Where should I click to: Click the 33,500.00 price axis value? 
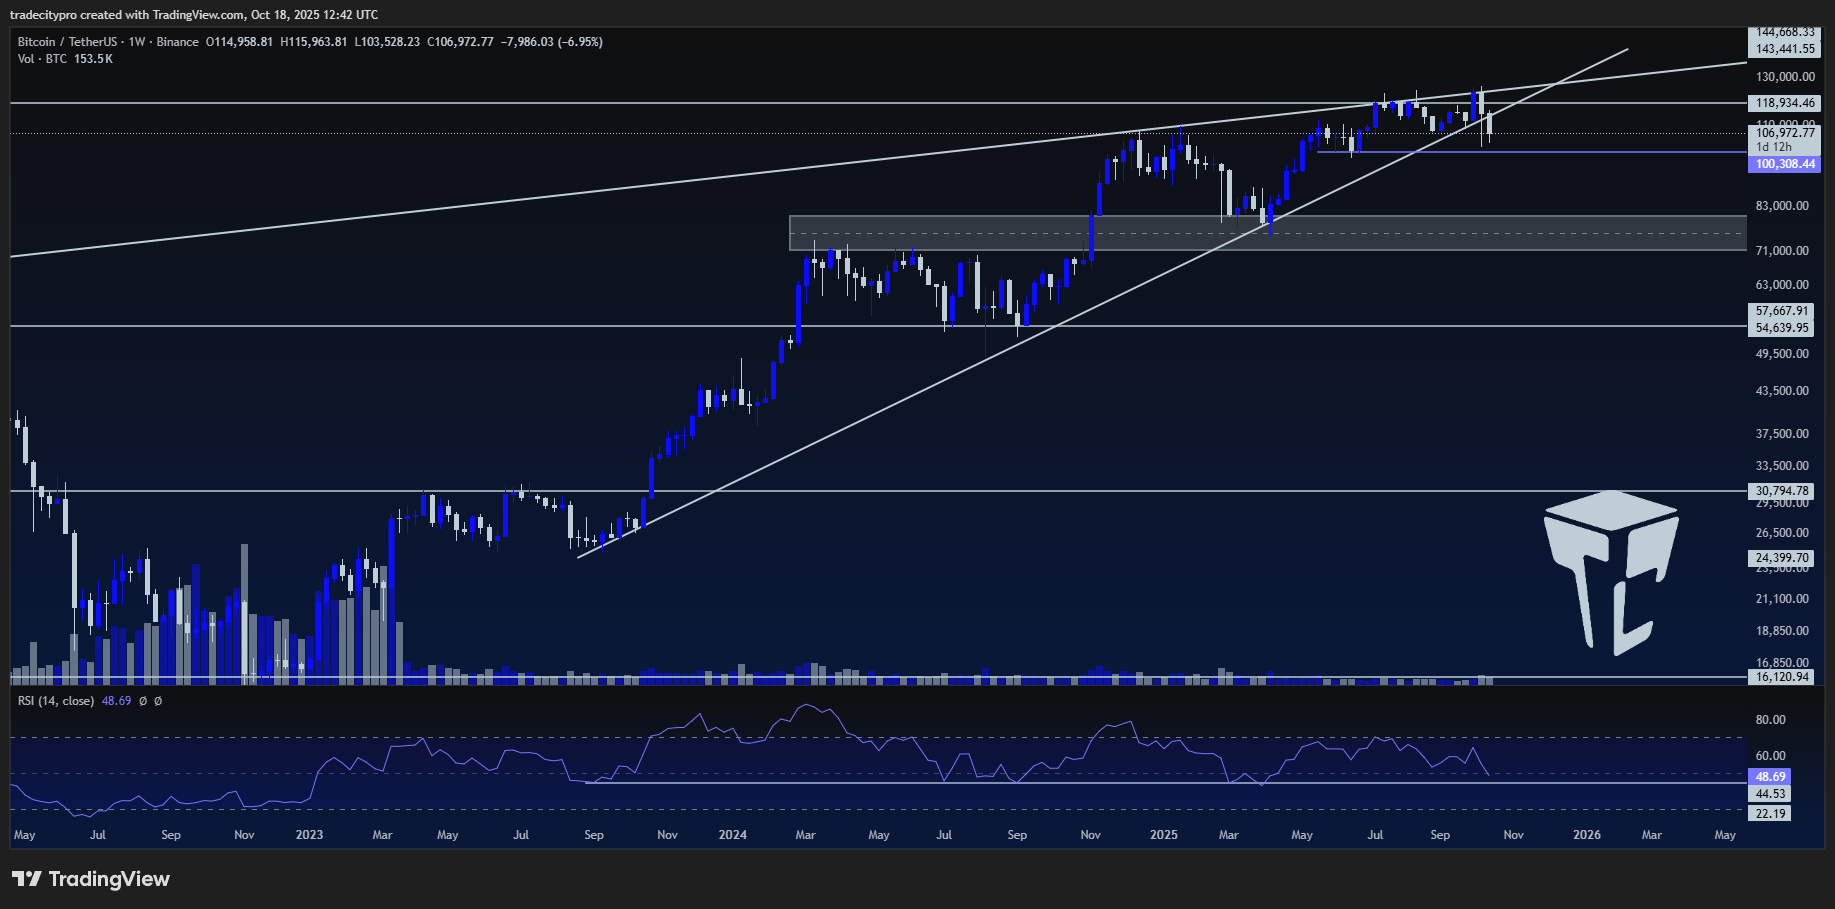click(1782, 466)
